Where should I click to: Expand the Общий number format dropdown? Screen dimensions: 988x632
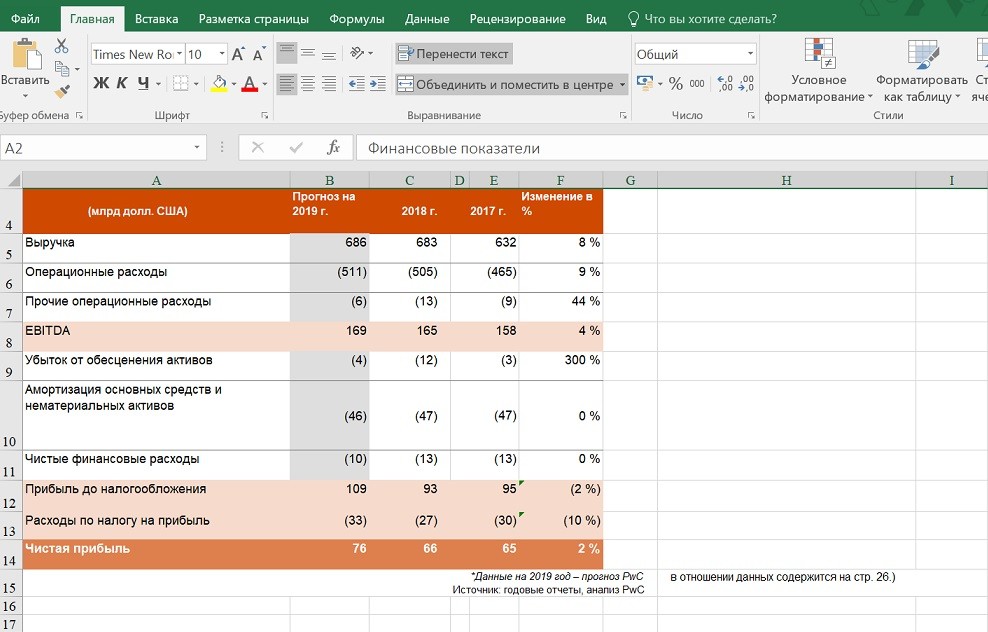tap(750, 54)
